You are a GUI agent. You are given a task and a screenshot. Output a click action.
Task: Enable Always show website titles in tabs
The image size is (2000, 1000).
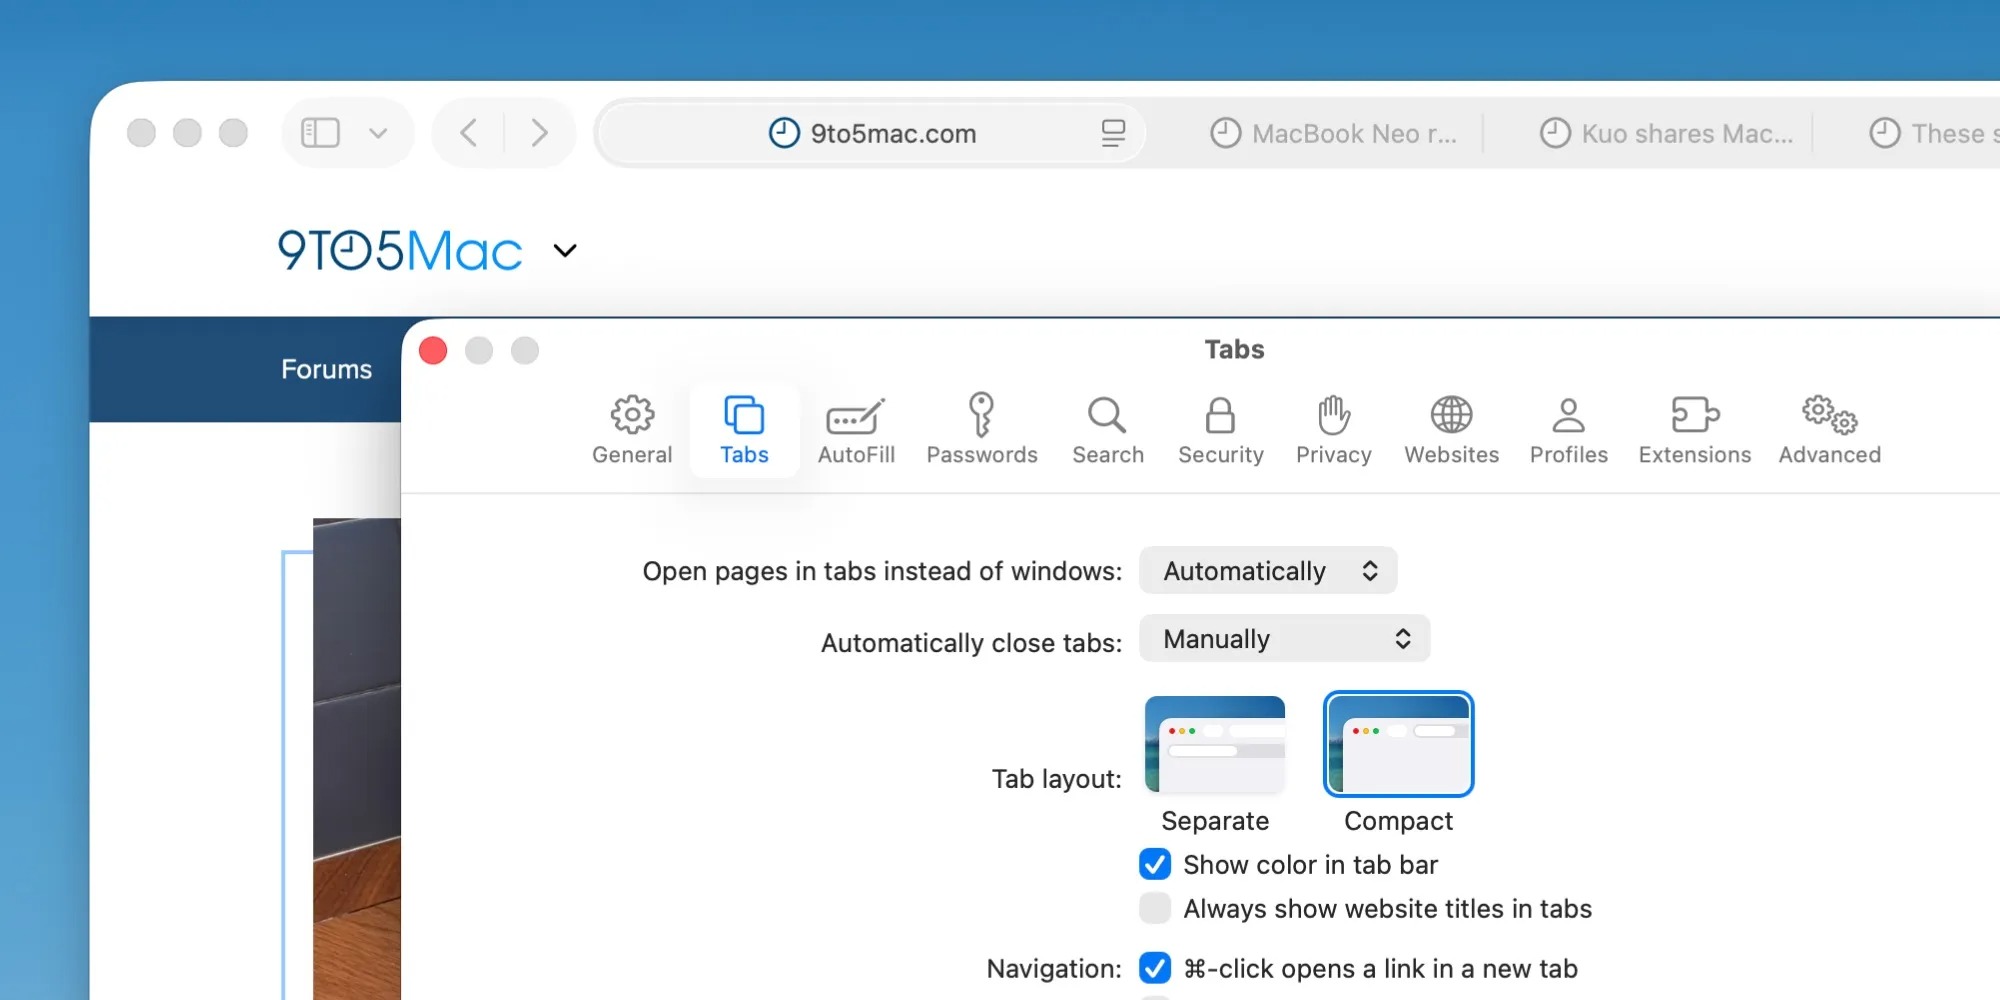pyautogui.click(x=1155, y=908)
